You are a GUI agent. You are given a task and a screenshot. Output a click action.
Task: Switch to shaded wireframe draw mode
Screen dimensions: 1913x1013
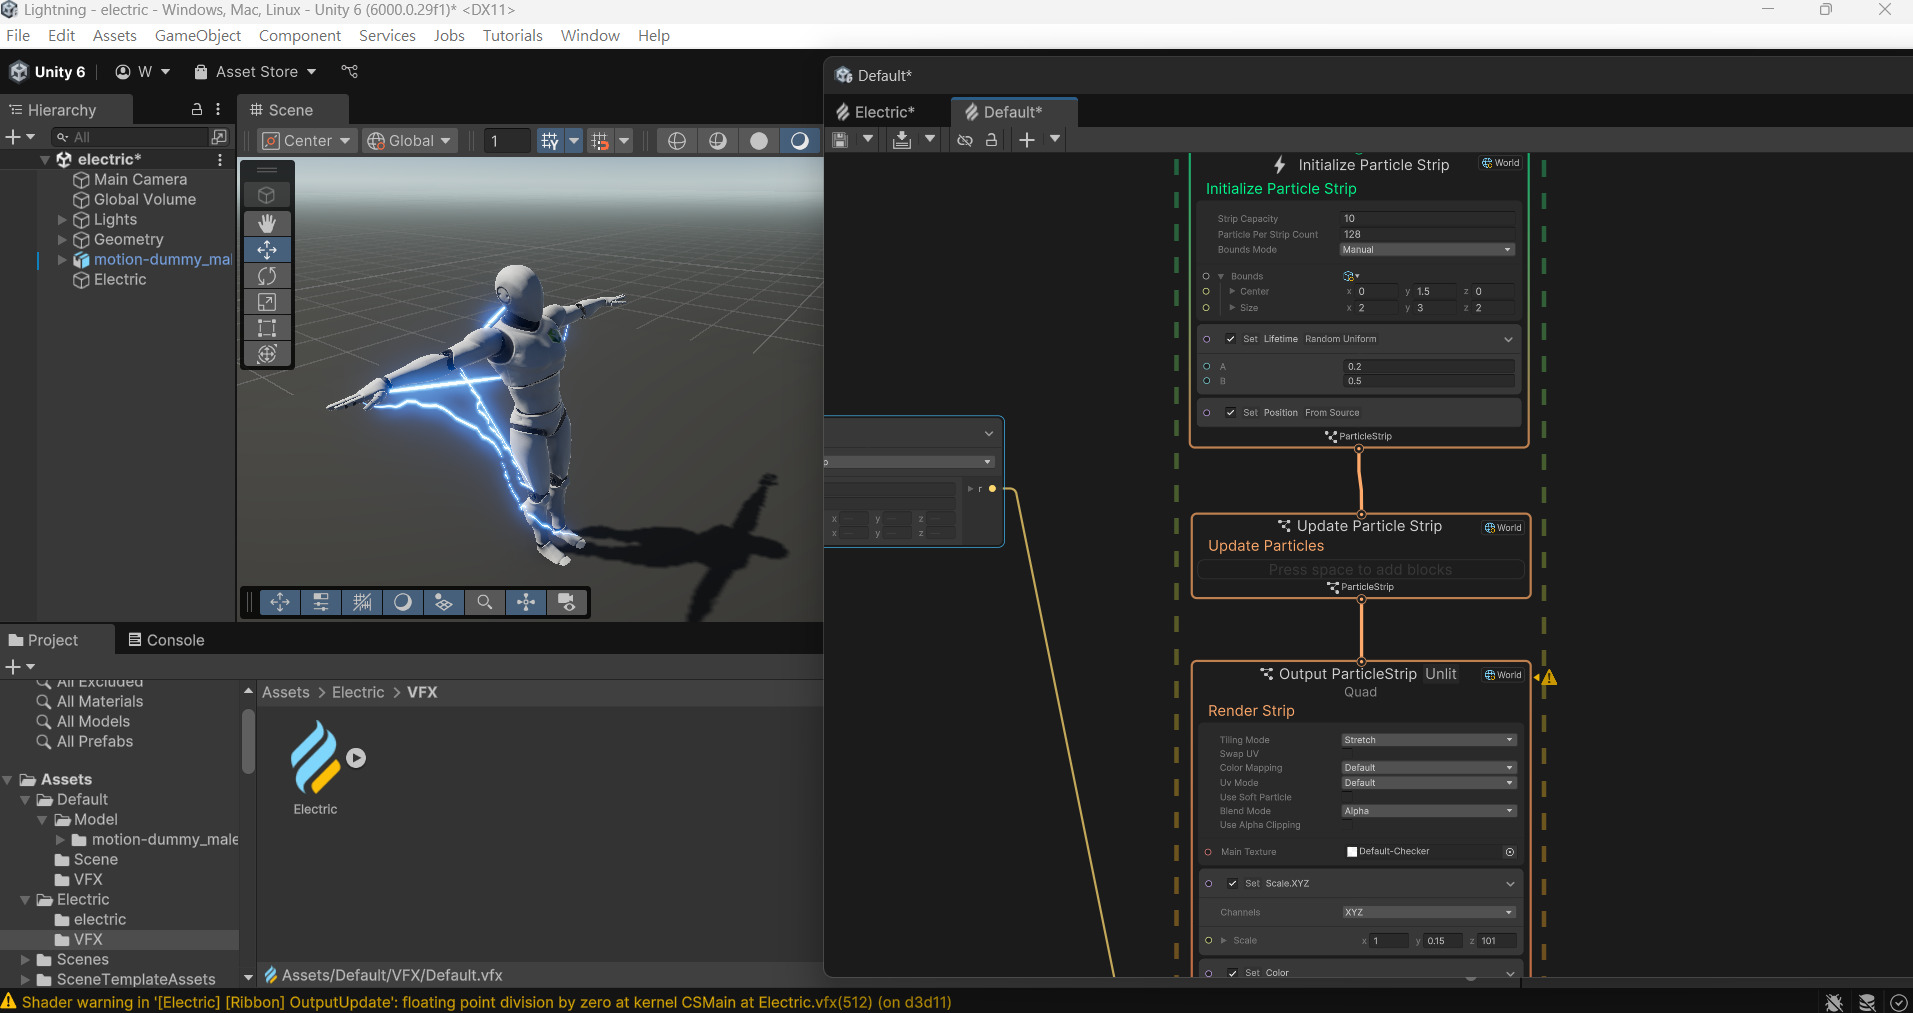tap(718, 141)
